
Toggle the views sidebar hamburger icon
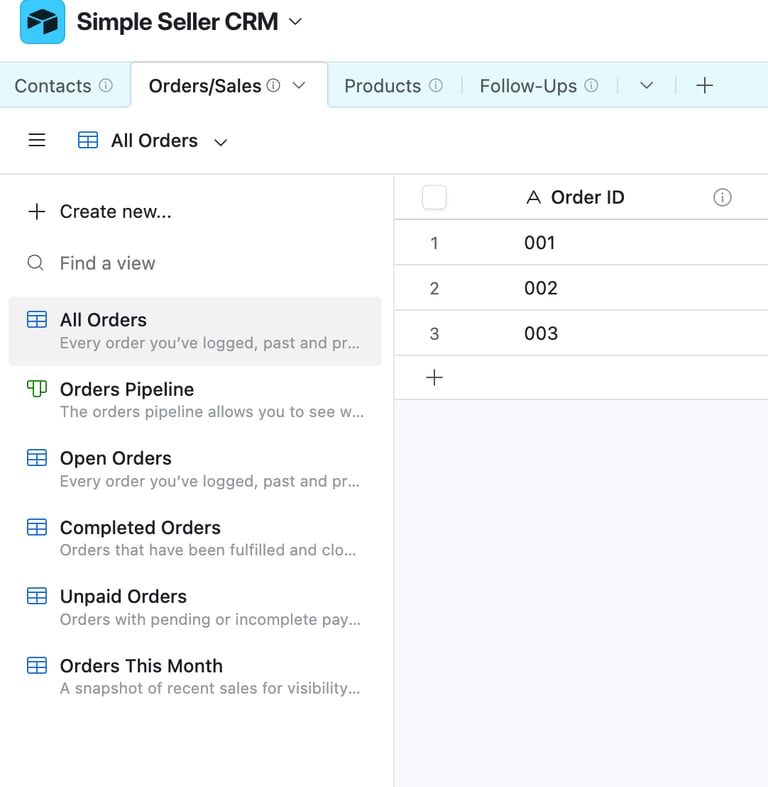[37, 140]
